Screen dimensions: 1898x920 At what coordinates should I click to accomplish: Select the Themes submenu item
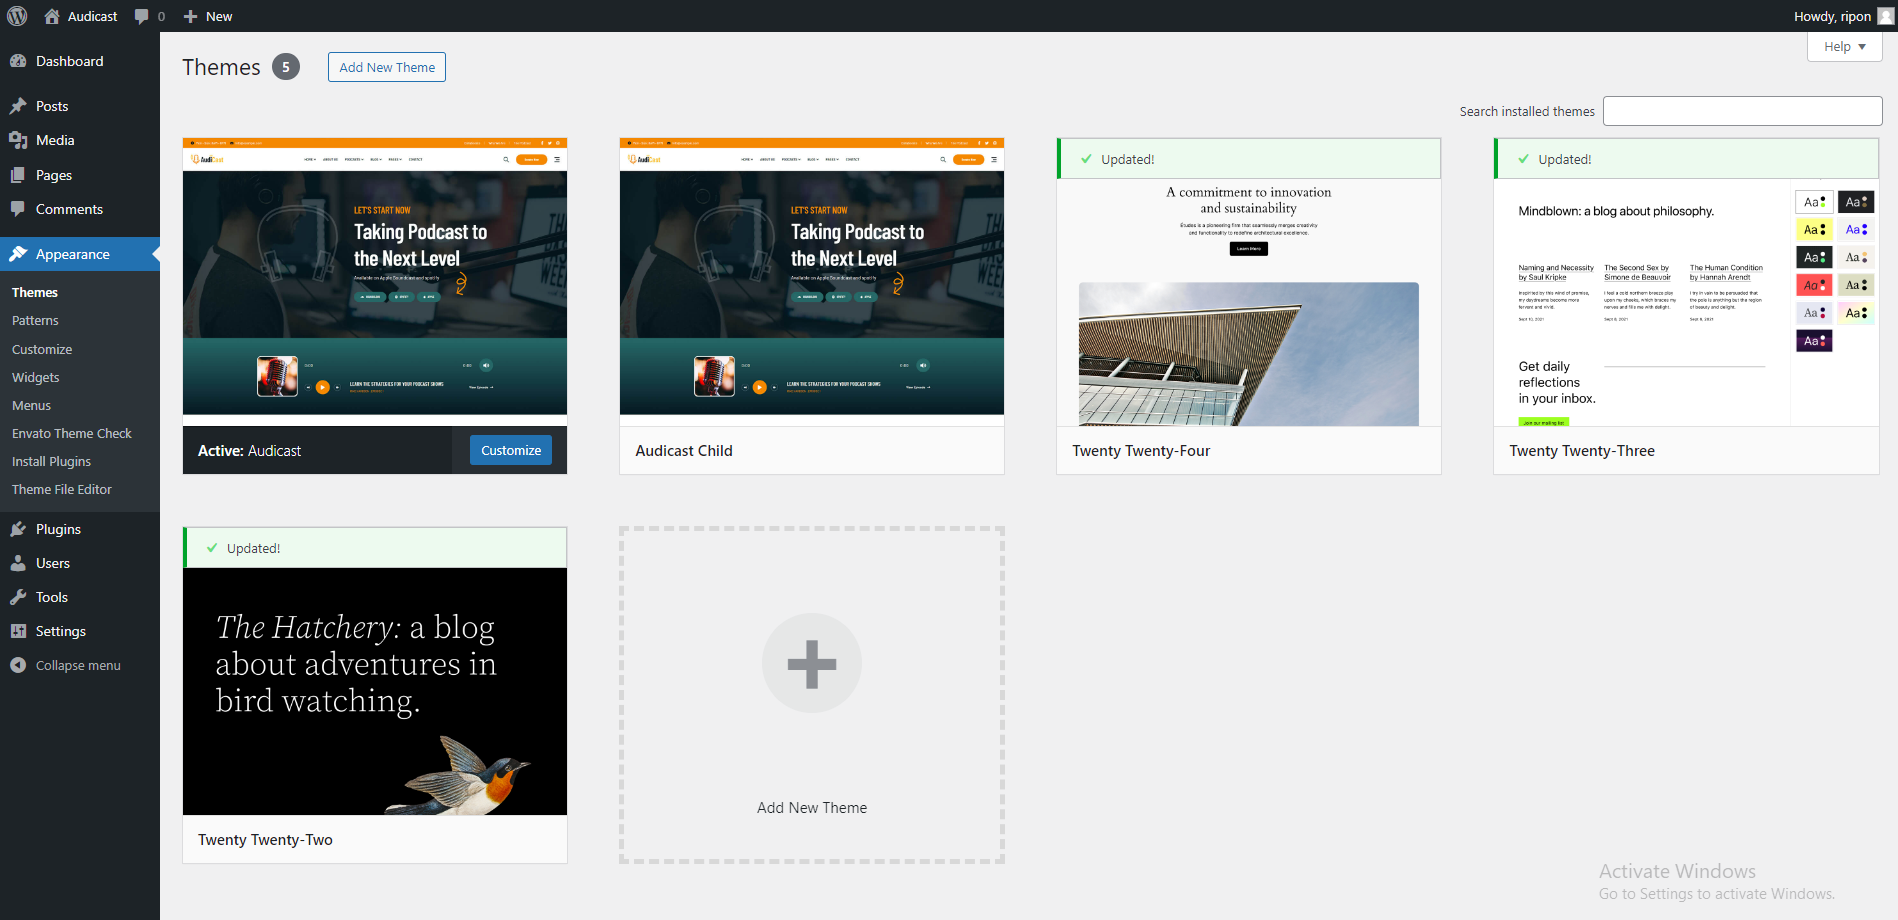pyautogui.click(x=35, y=292)
